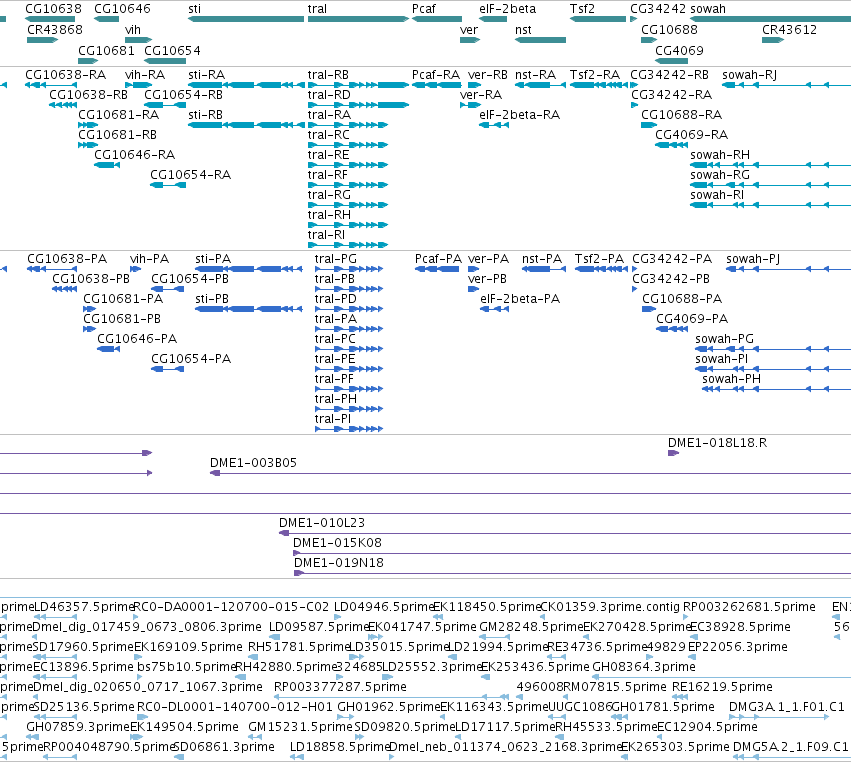The image size is (851, 762).
Task: Select the Tsf2 gene span bar
Action: 598,19
